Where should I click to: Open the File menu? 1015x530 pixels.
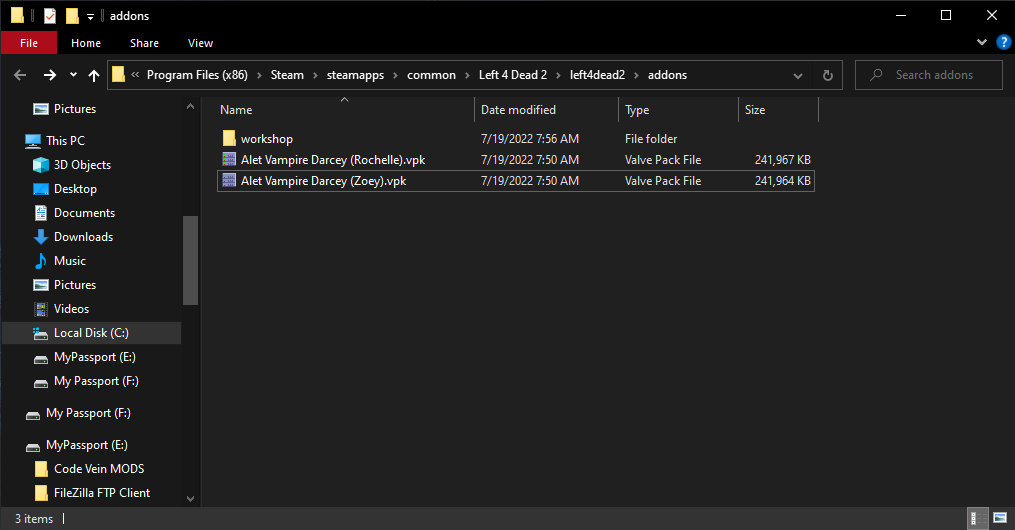29,43
